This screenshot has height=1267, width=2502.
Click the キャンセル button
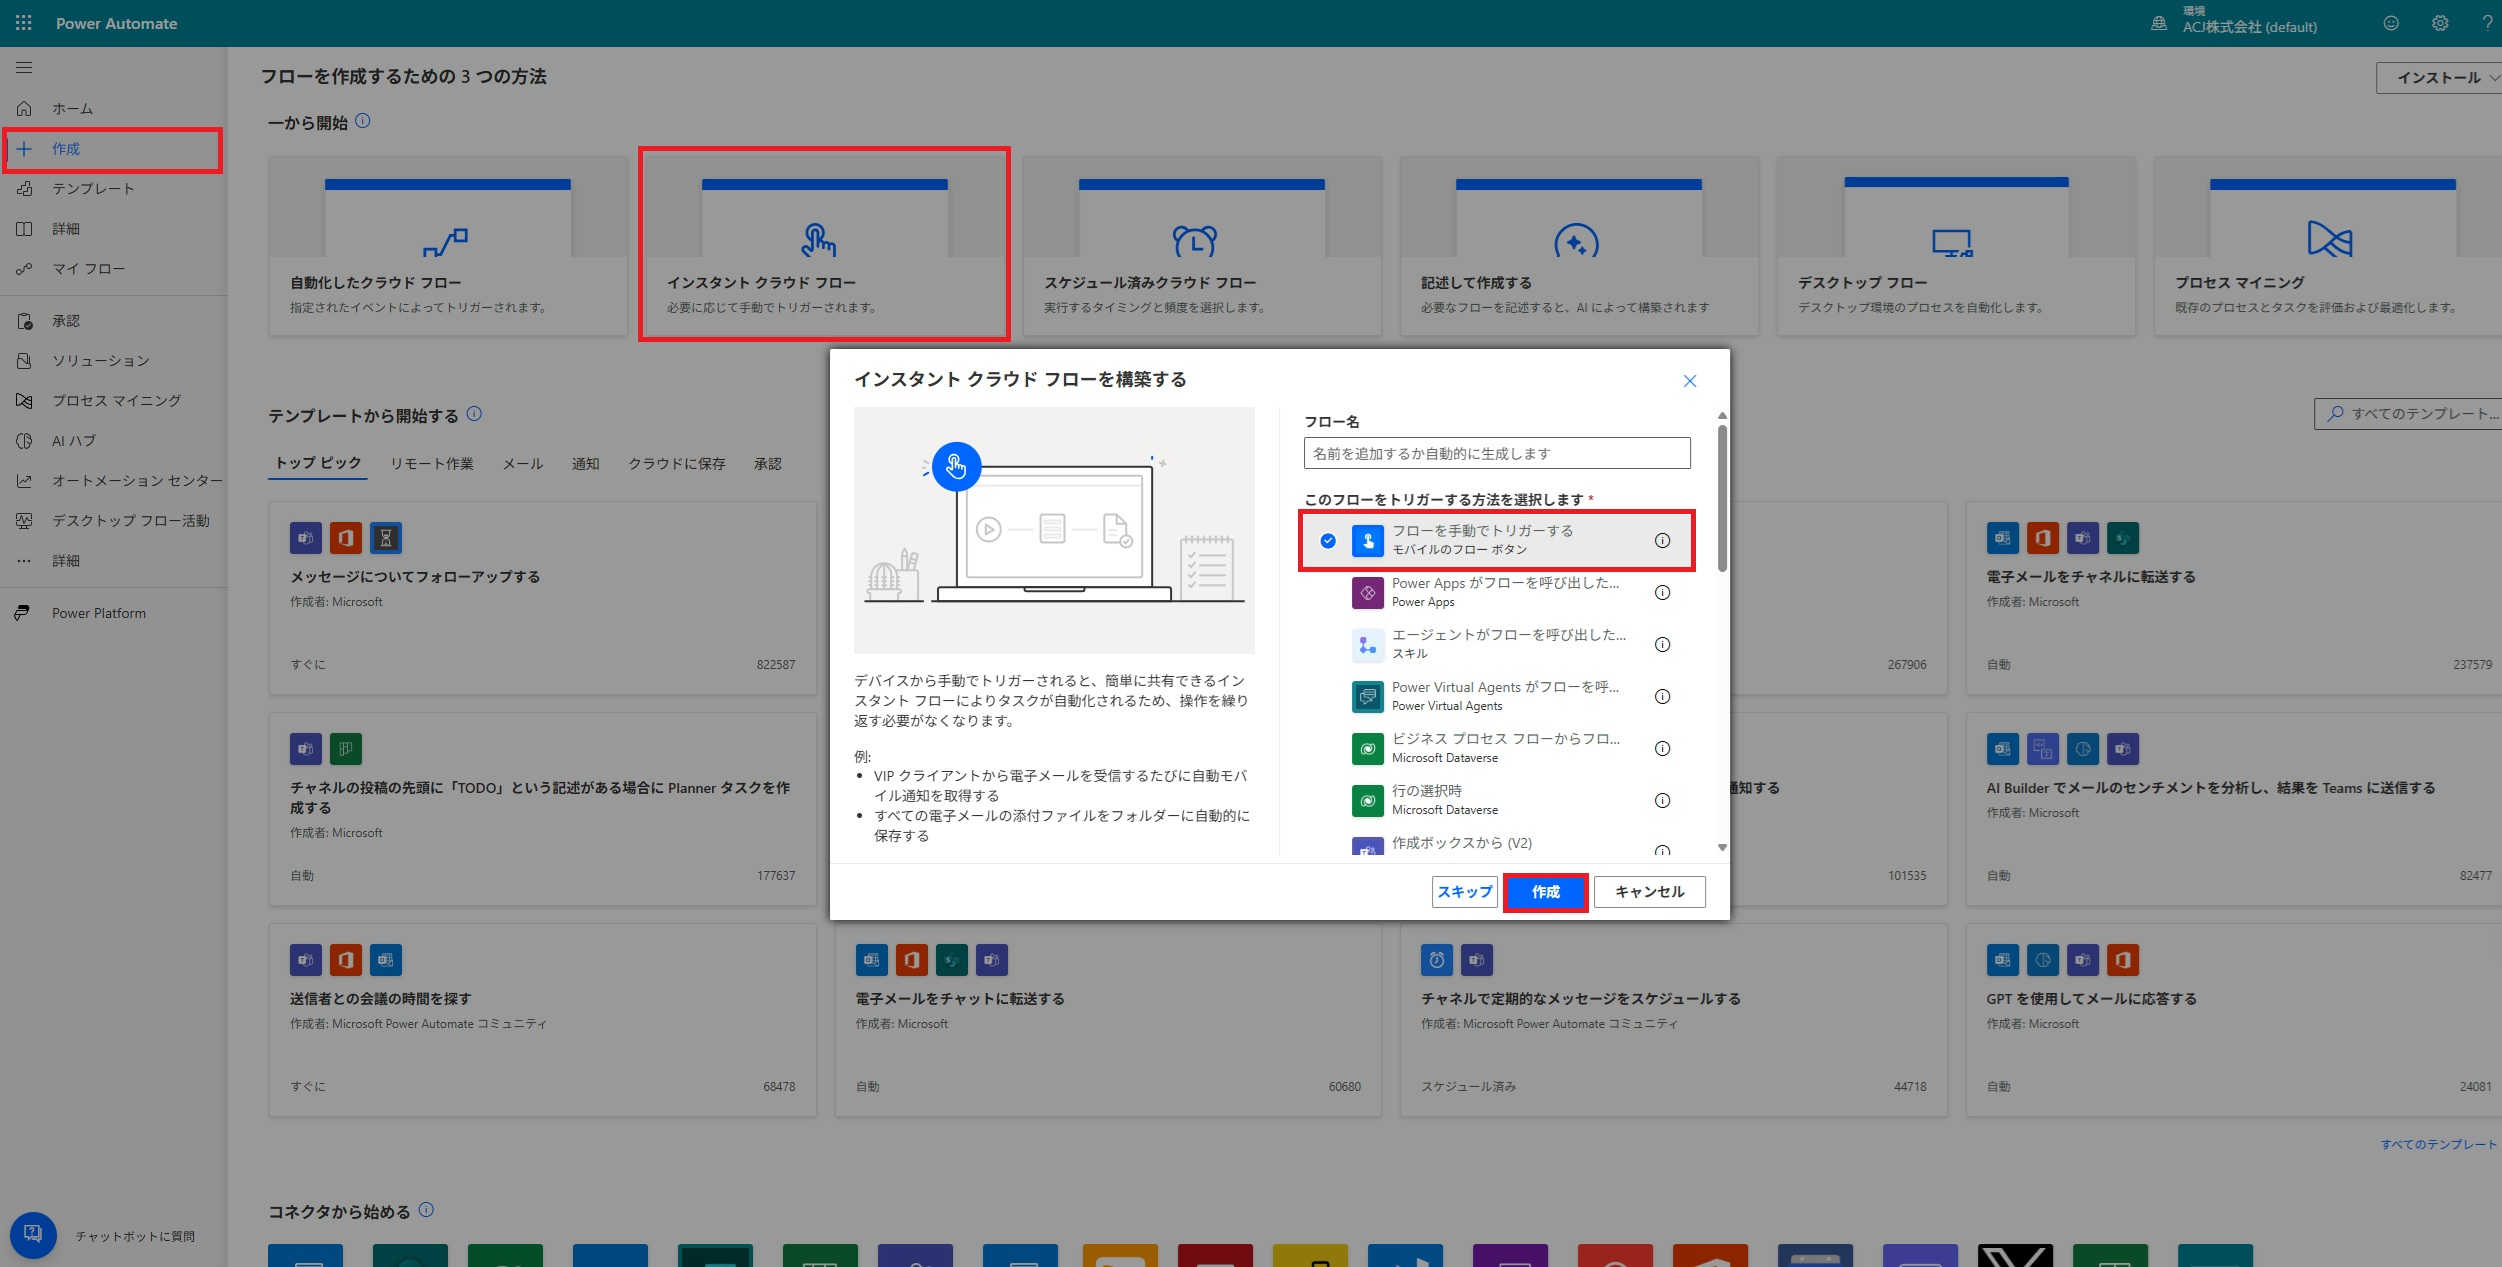tap(1649, 891)
